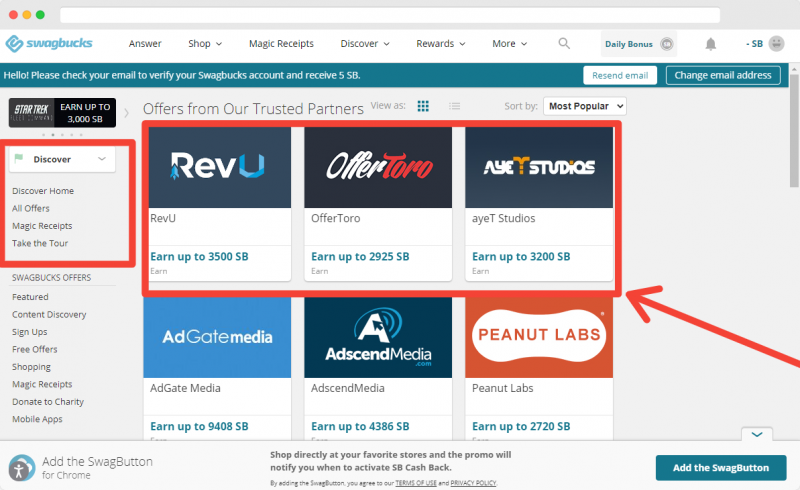Go to Discover Home
The width and height of the screenshot is (800, 490).
[43, 191]
